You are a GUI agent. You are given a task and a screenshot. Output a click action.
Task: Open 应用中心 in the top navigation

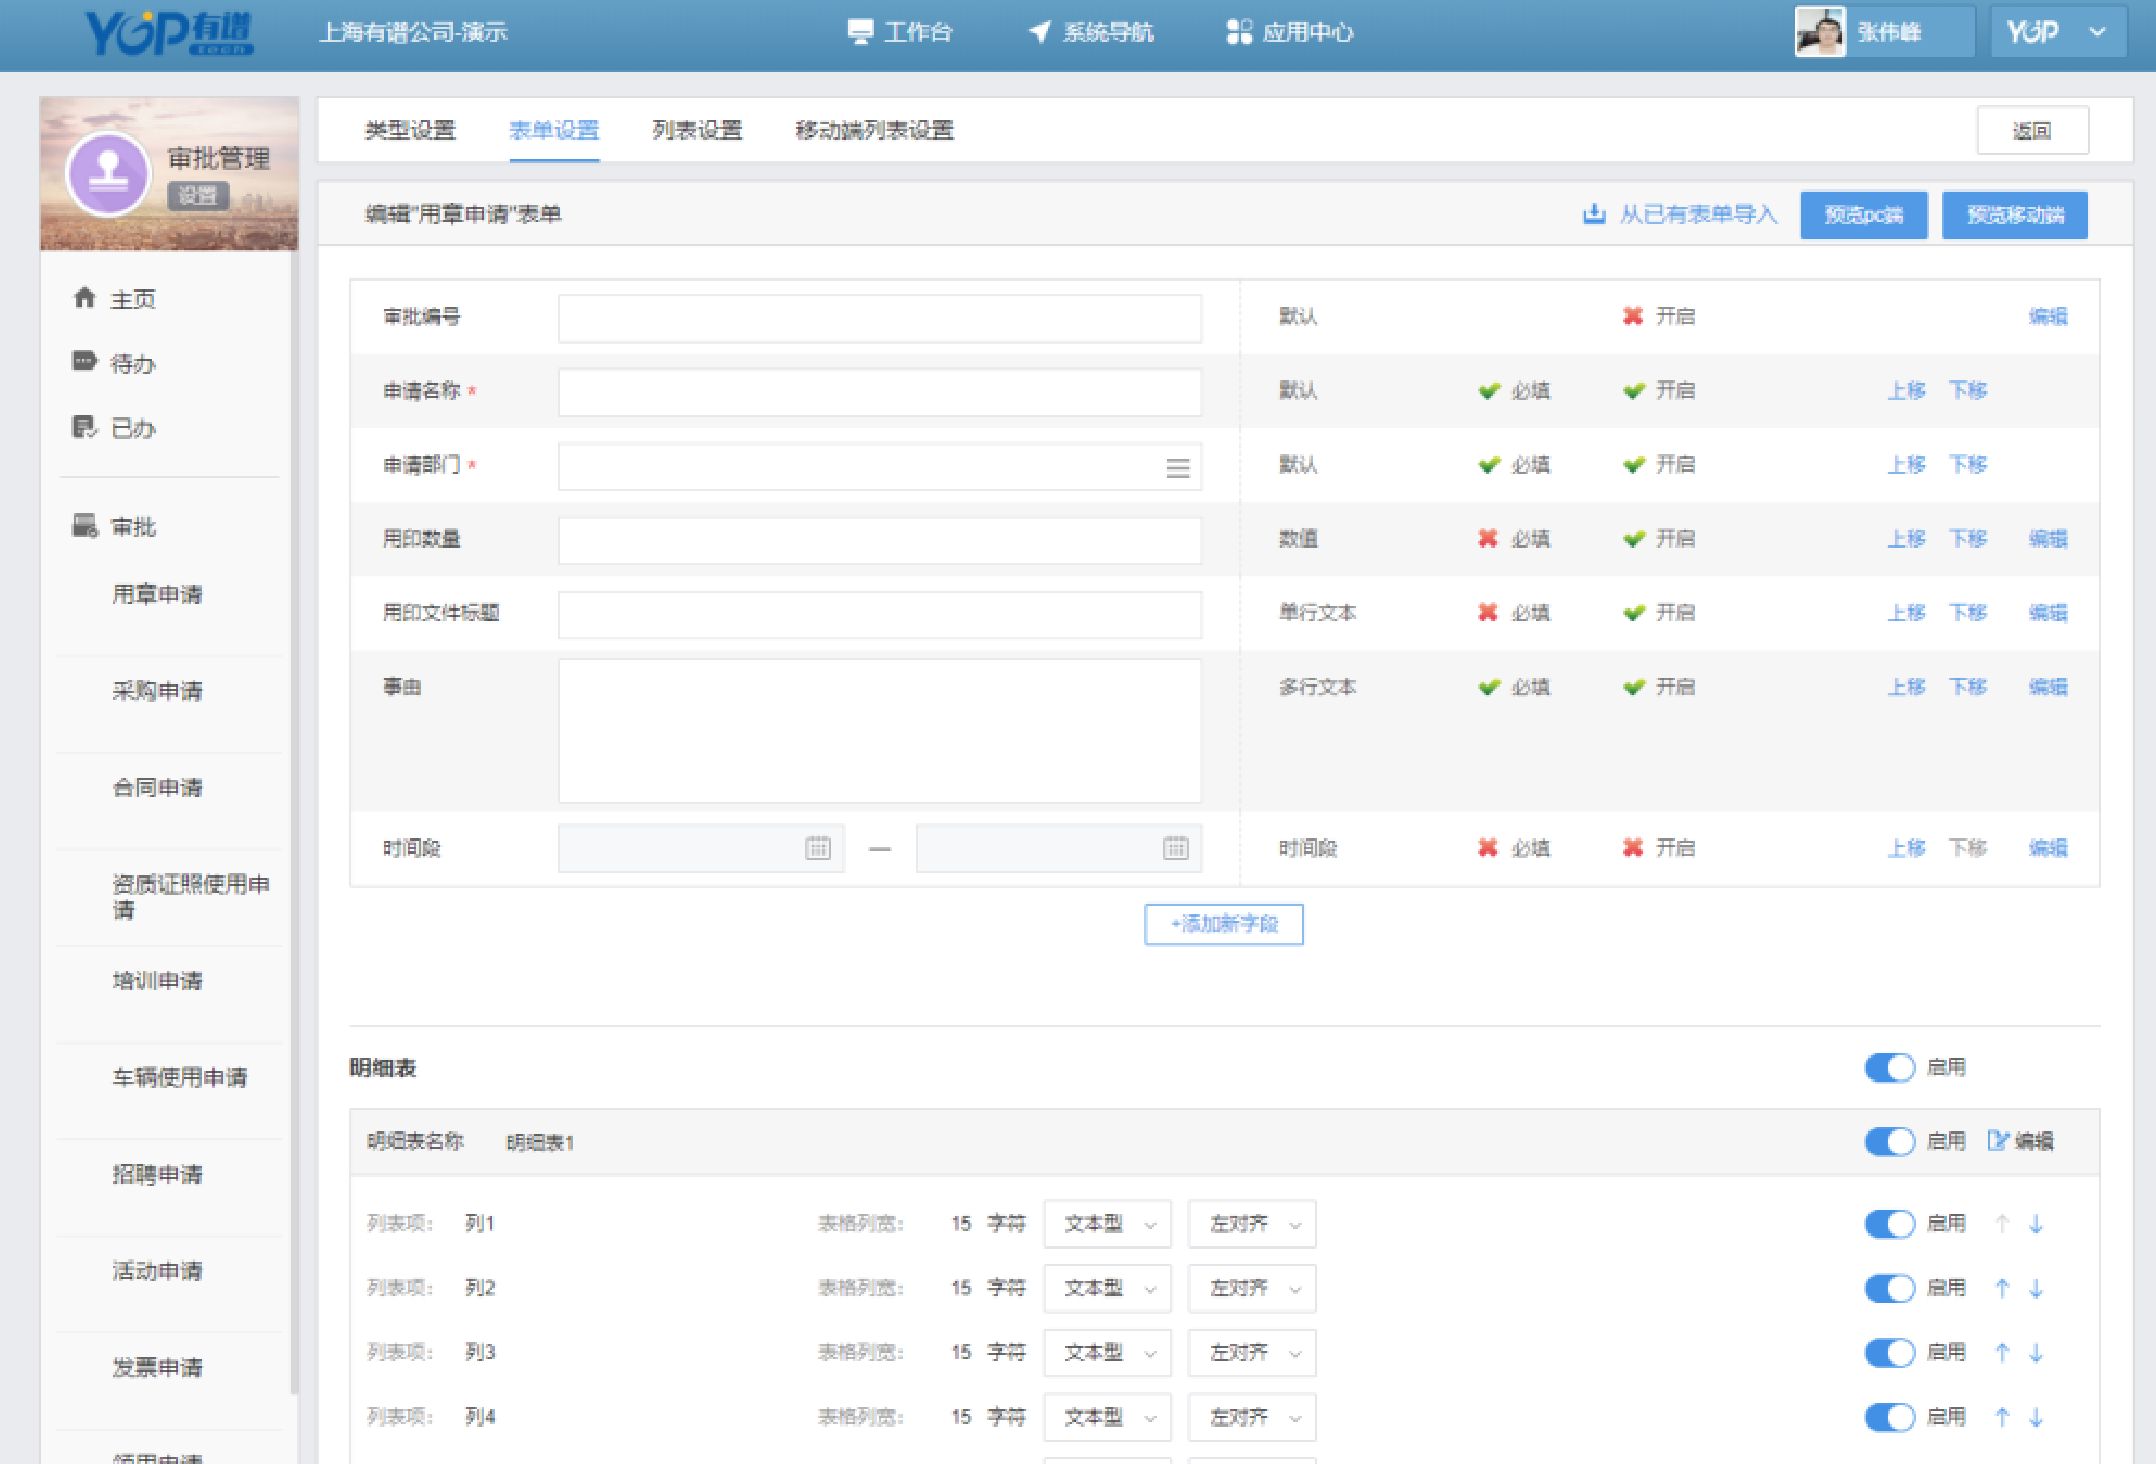[1290, 32]
